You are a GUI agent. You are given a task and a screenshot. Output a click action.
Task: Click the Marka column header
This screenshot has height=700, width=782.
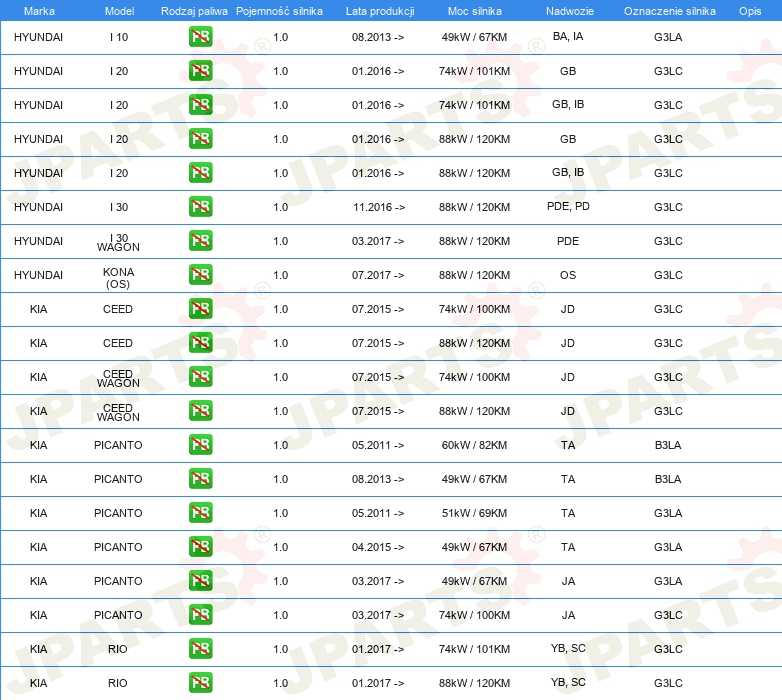[39, 11]
